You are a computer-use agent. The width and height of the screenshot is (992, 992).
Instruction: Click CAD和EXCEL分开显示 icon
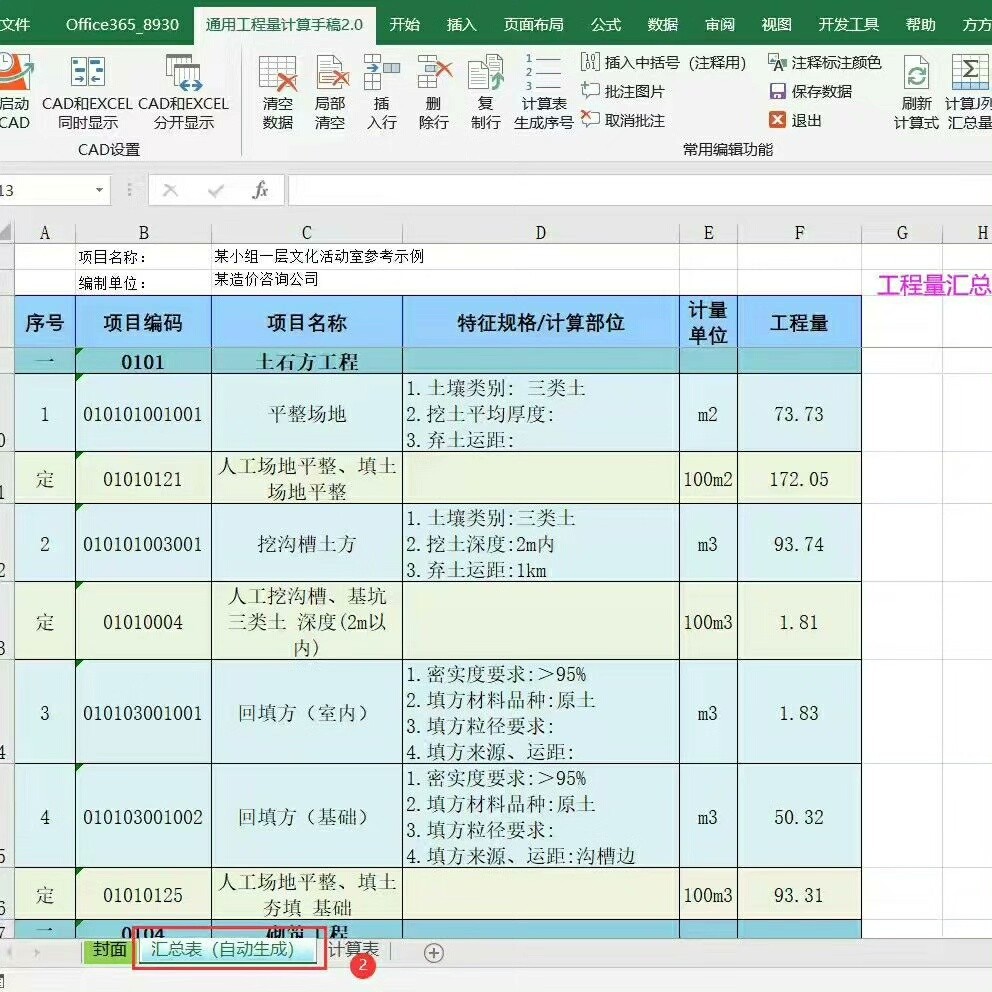coord(183,92)
